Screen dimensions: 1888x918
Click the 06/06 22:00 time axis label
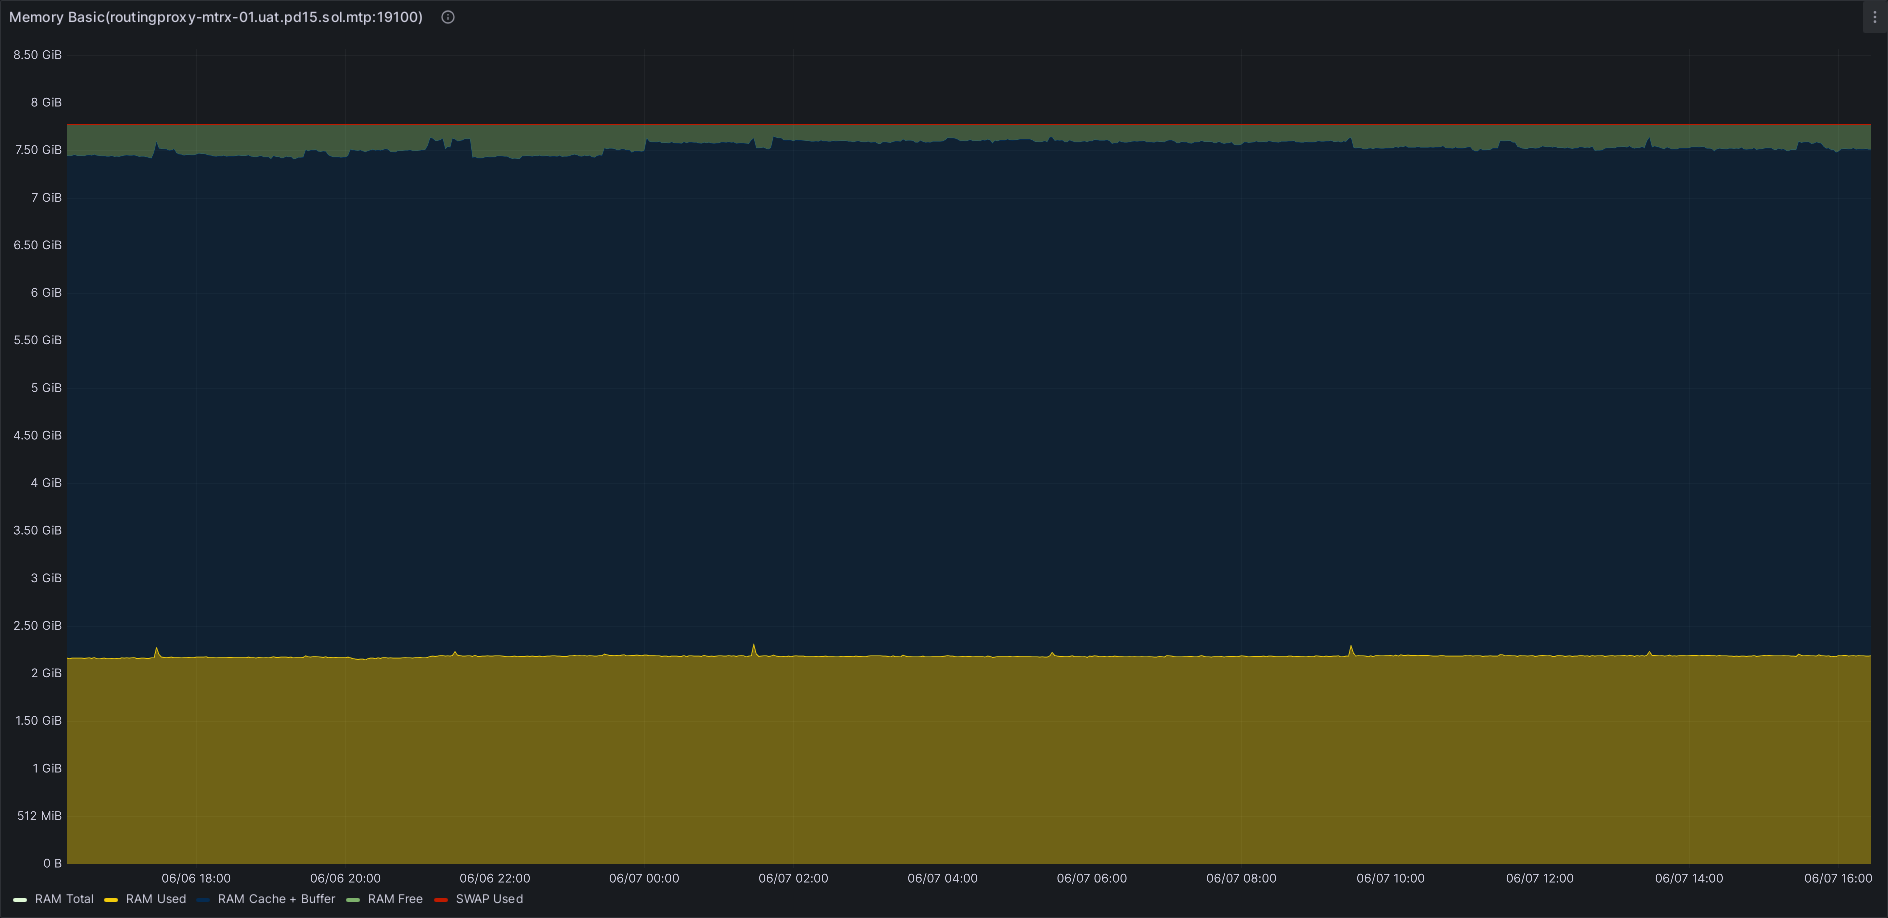[495, 878]
